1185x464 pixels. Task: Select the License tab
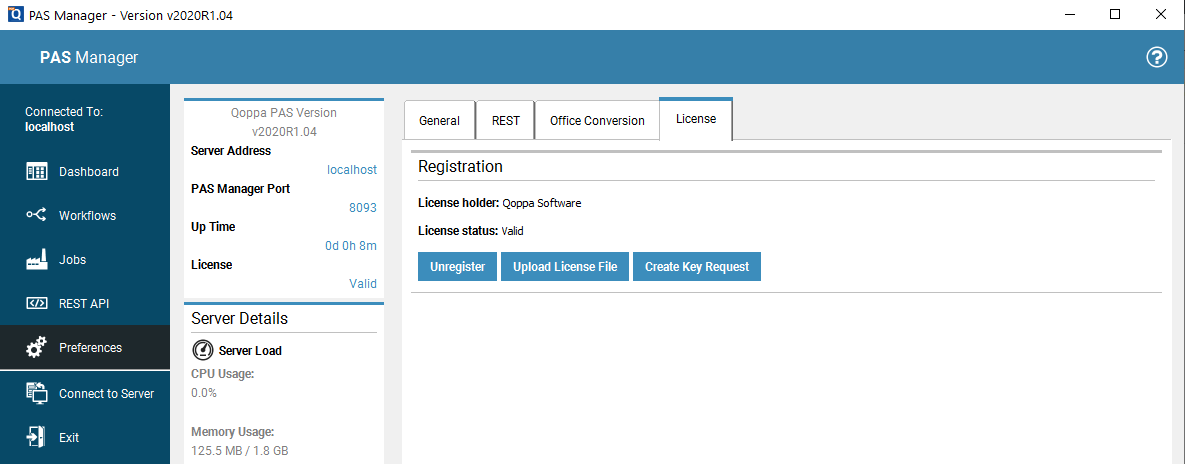click(x=695, y=119)
